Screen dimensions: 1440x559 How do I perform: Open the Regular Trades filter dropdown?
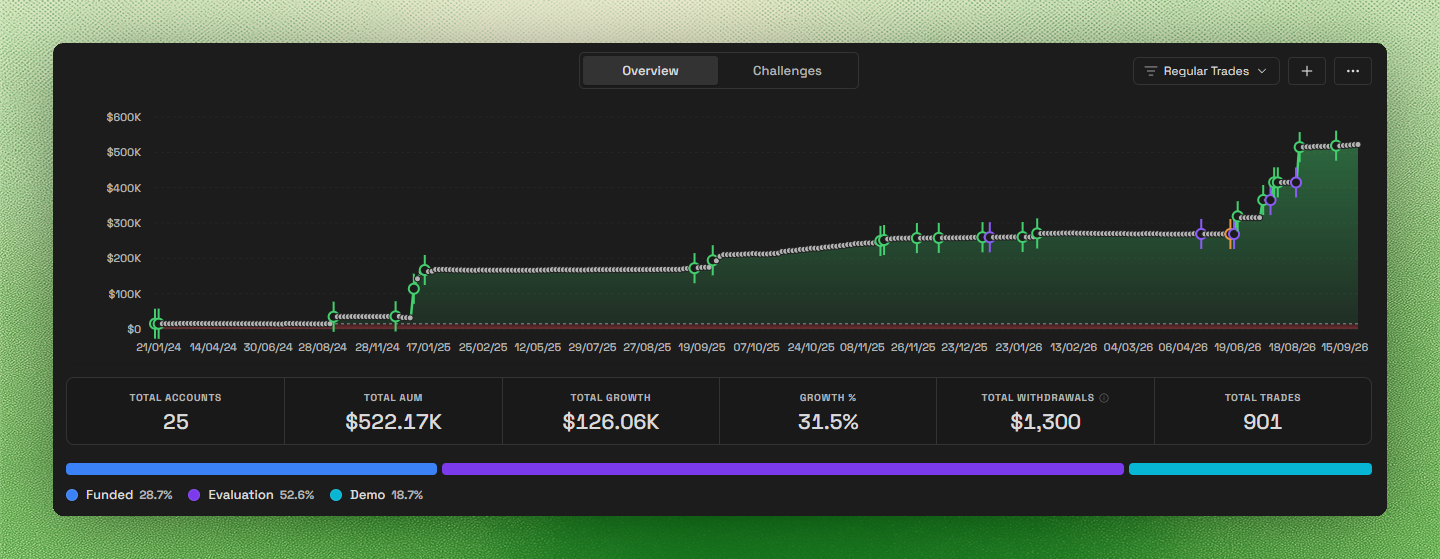pyautogui.click(x=1206, y=71)
